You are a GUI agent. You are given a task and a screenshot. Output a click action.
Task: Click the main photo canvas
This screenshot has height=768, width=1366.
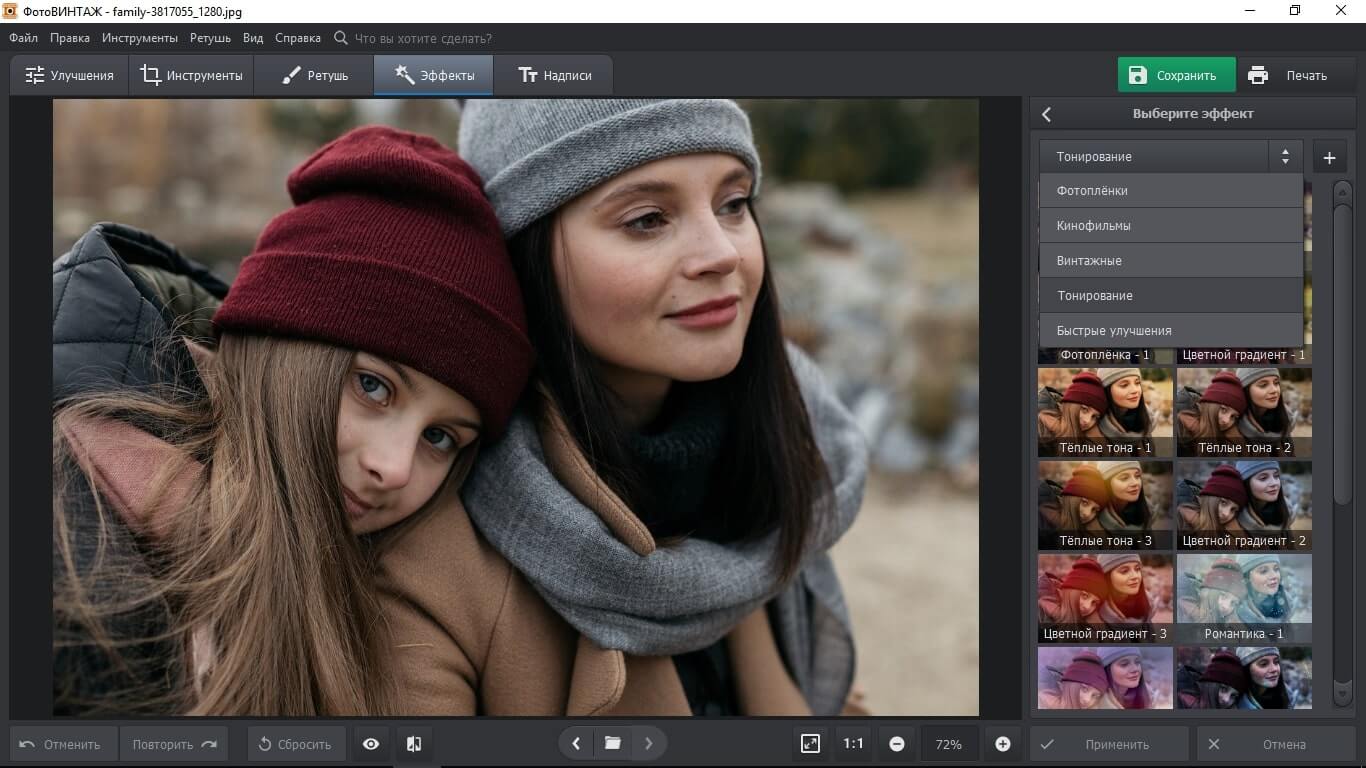tap(516, 407)
